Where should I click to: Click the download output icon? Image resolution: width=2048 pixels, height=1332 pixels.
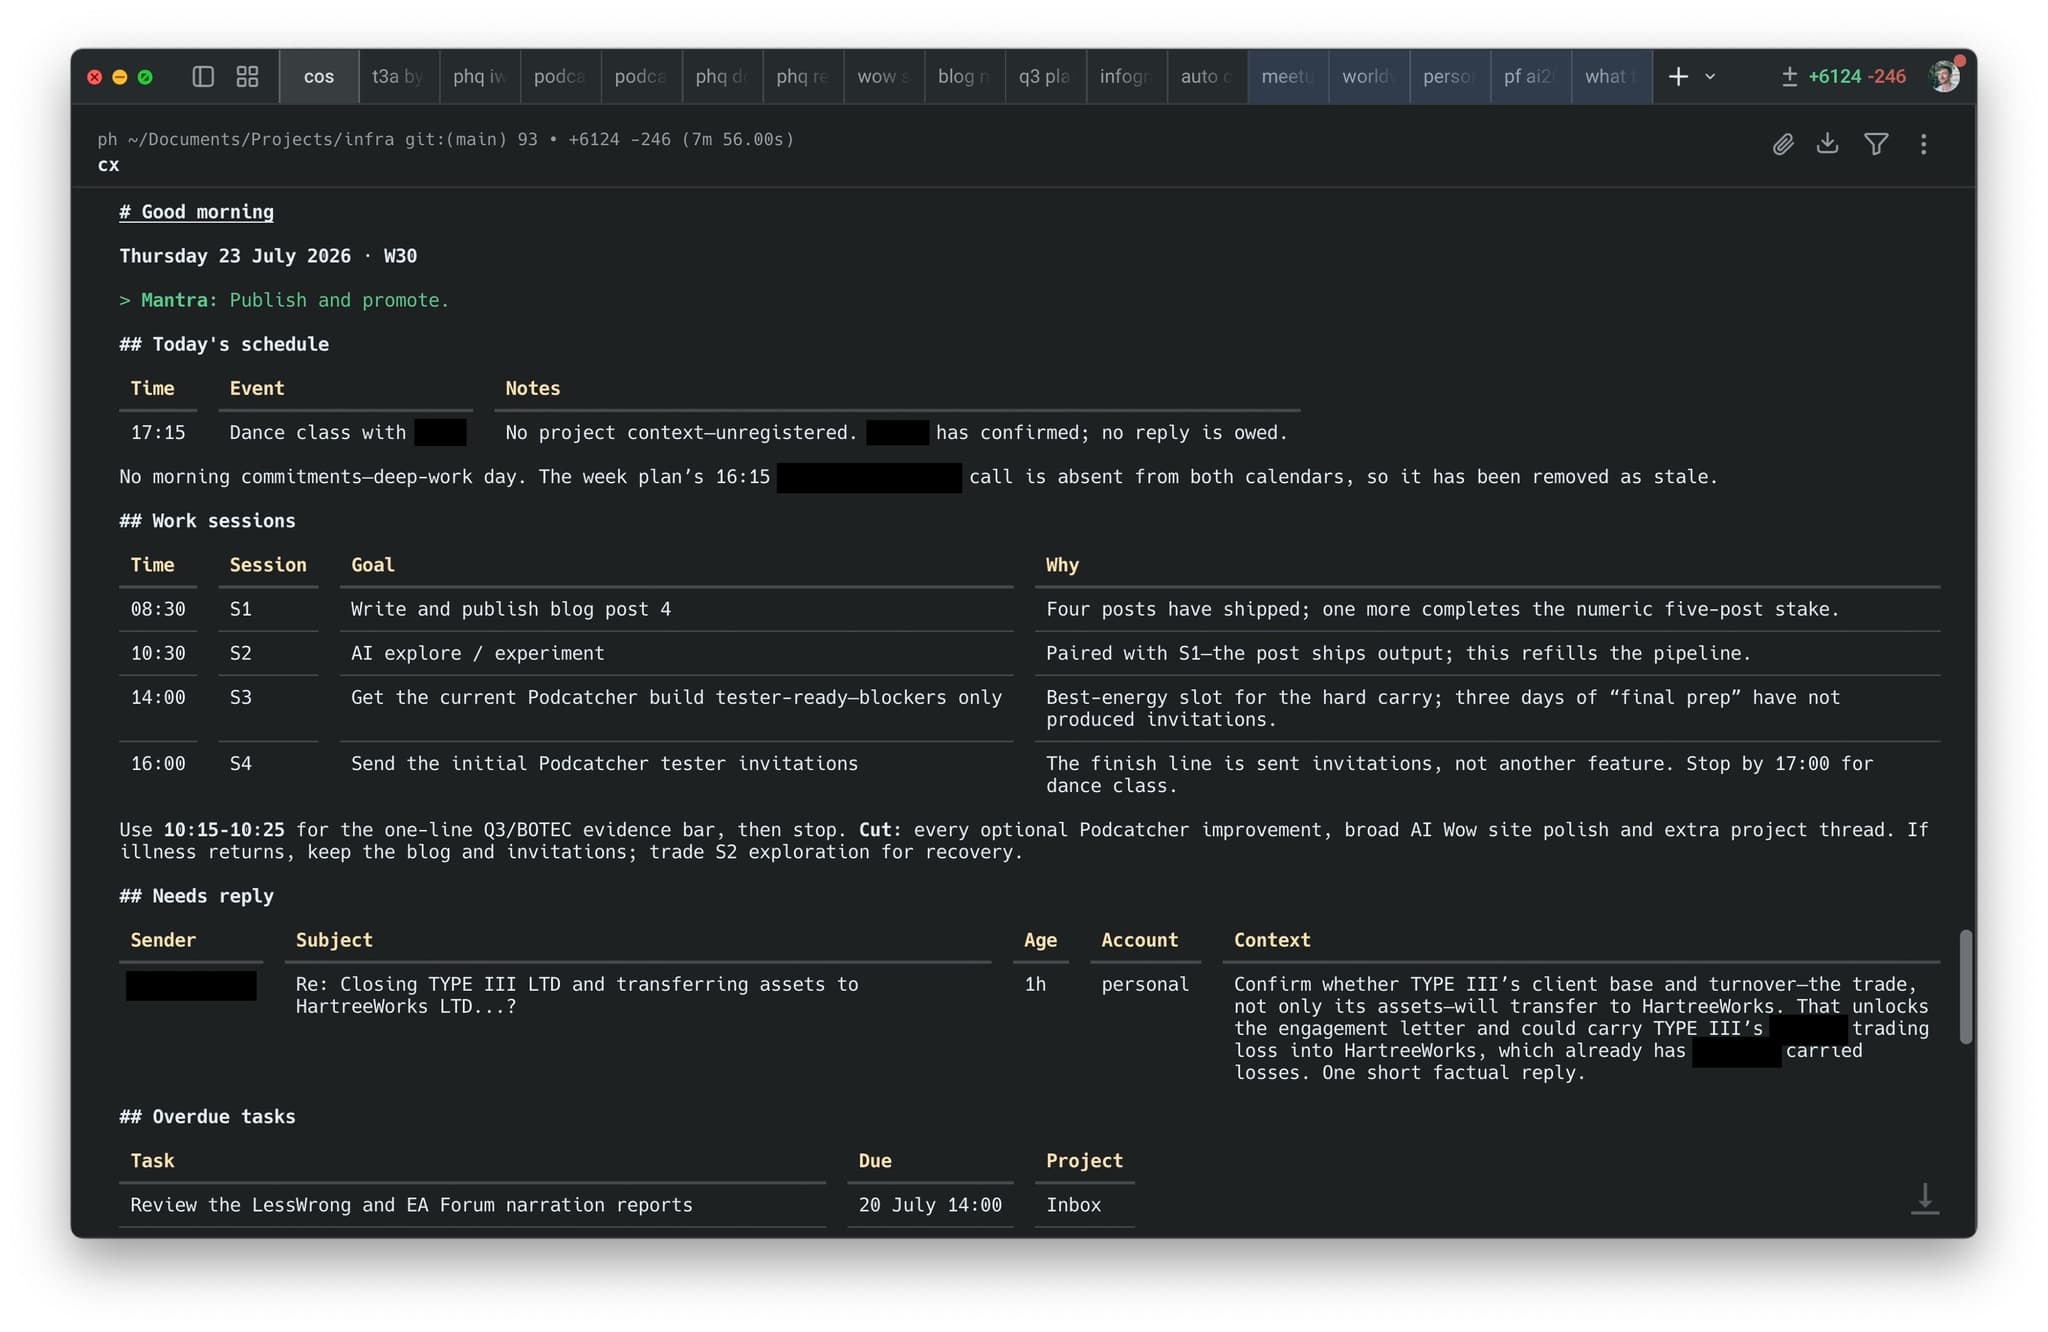[1827, 144]
